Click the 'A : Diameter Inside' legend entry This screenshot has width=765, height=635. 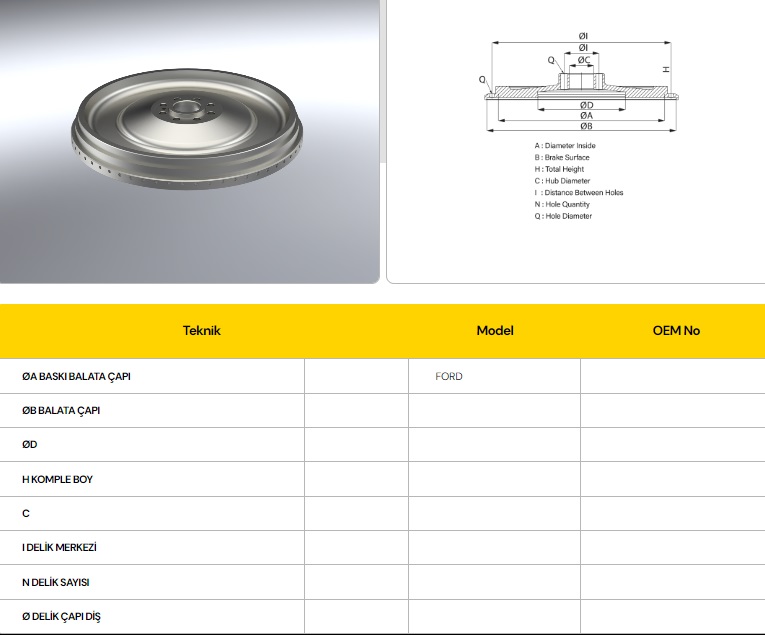tap(565, 146)
